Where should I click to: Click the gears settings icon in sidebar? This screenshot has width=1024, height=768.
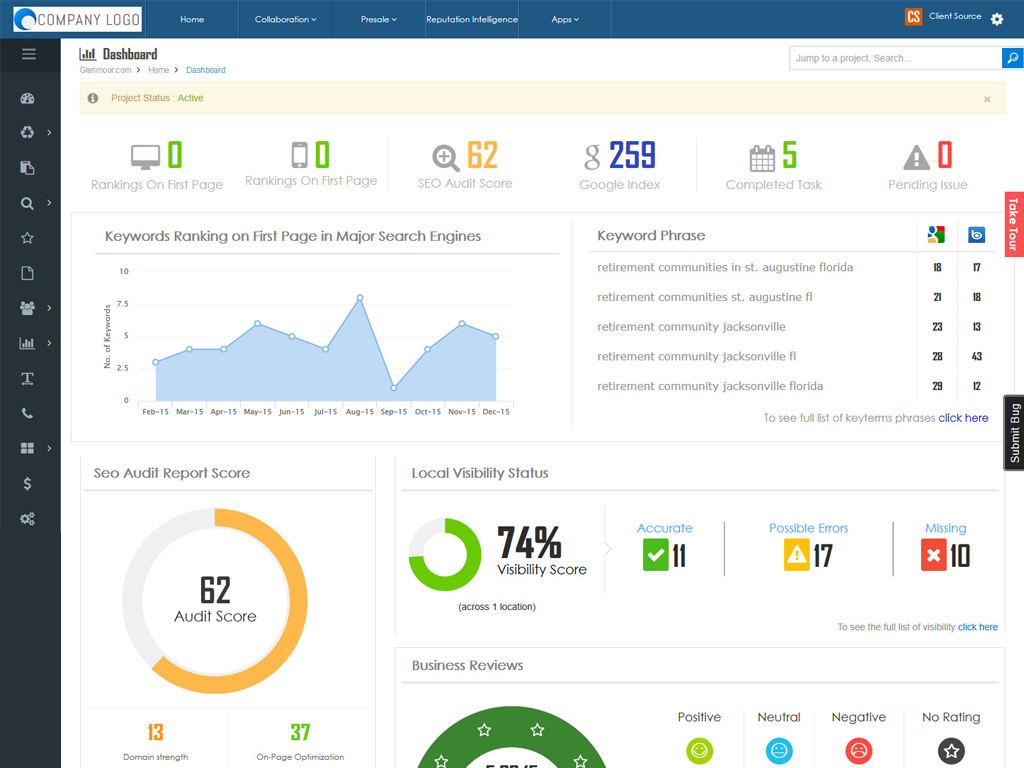coord(27,519)
